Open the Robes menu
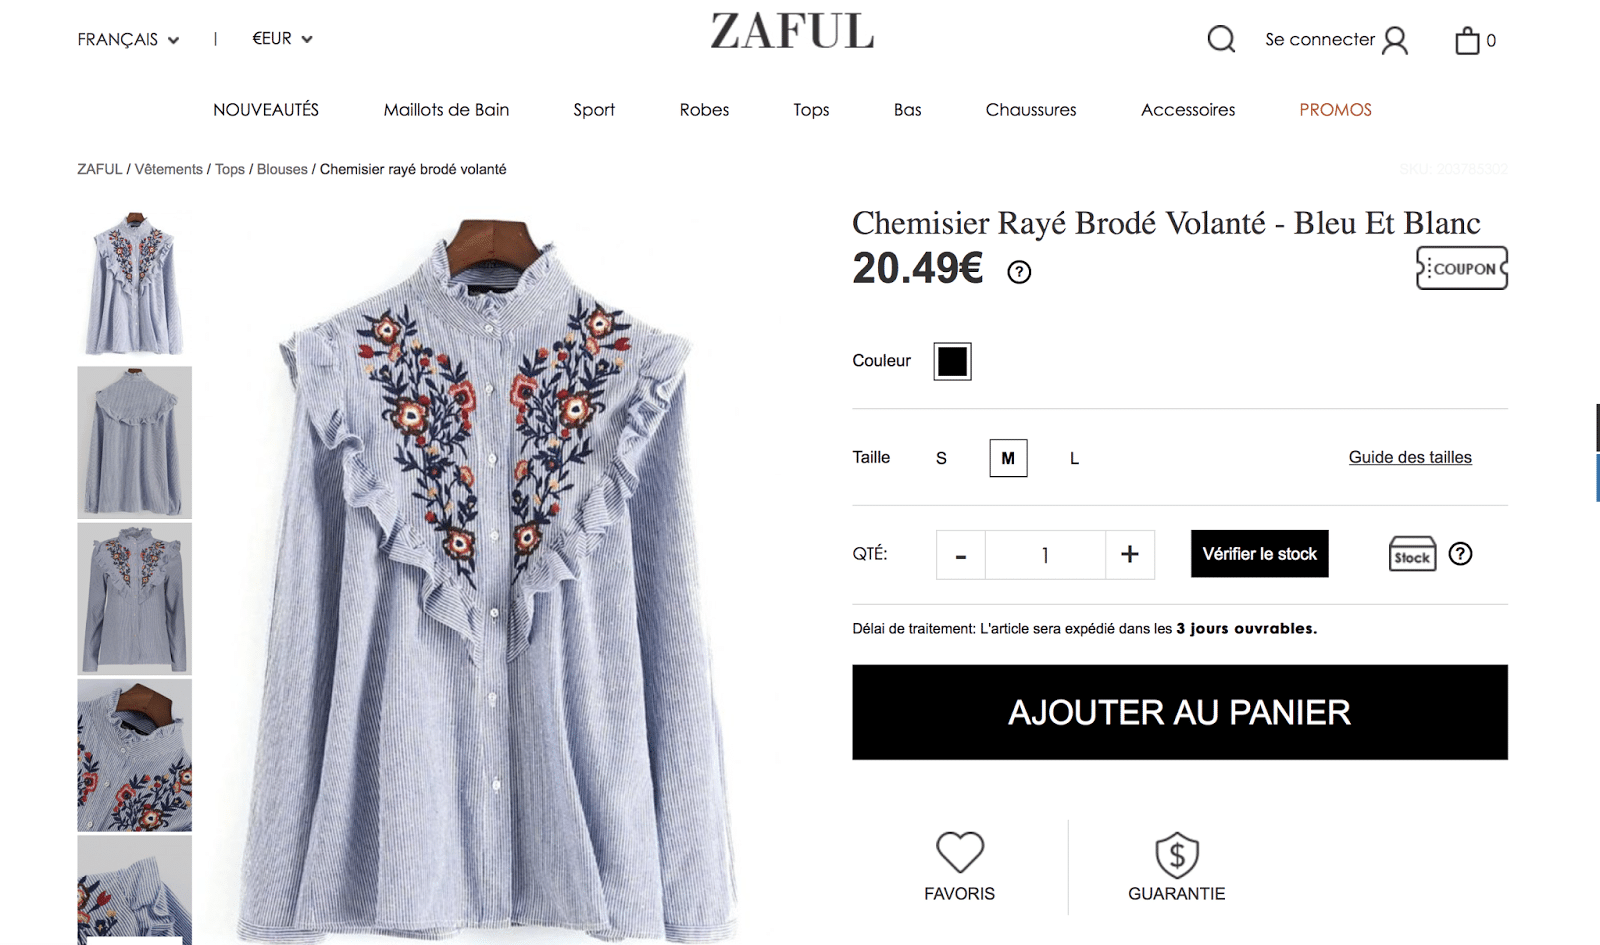Viewport: 1600px width, 945px height. (x=704, y=110)
